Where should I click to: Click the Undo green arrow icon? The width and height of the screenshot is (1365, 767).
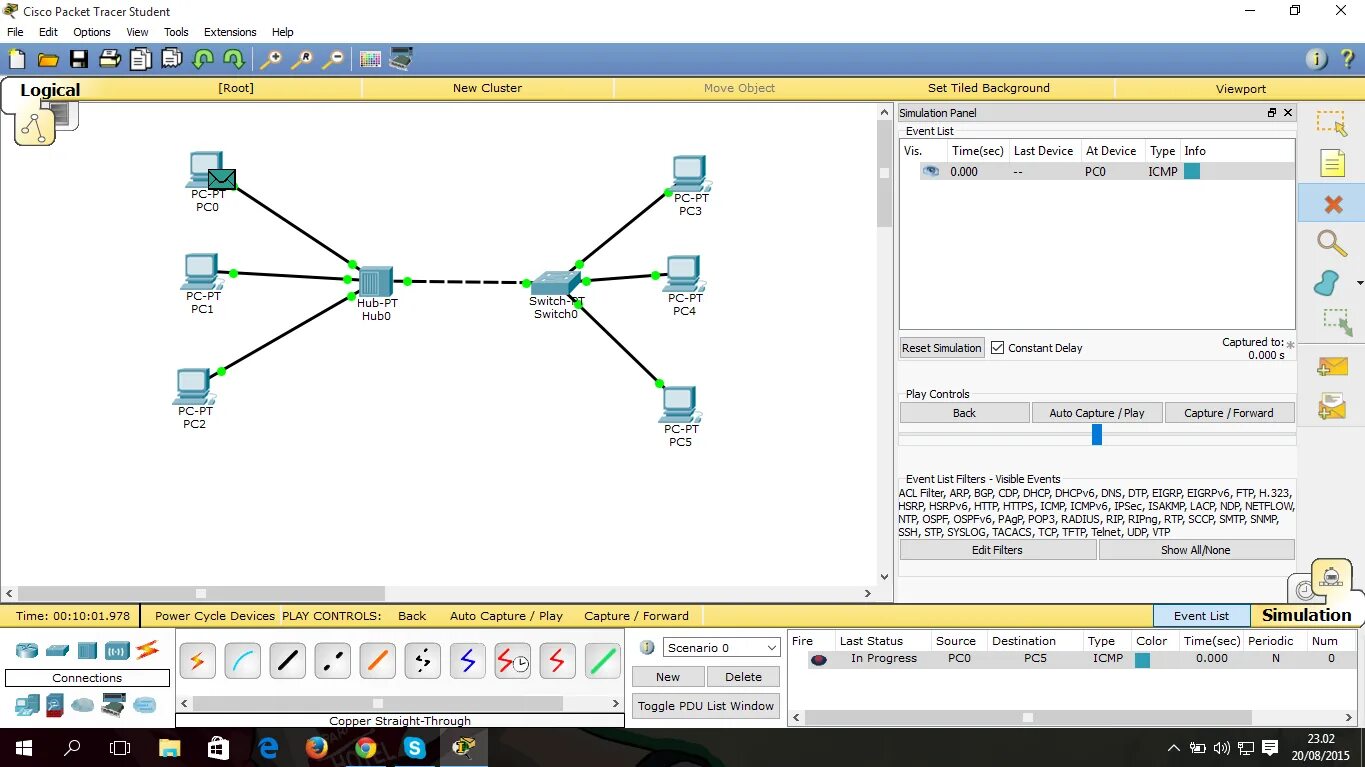[203, 60]
